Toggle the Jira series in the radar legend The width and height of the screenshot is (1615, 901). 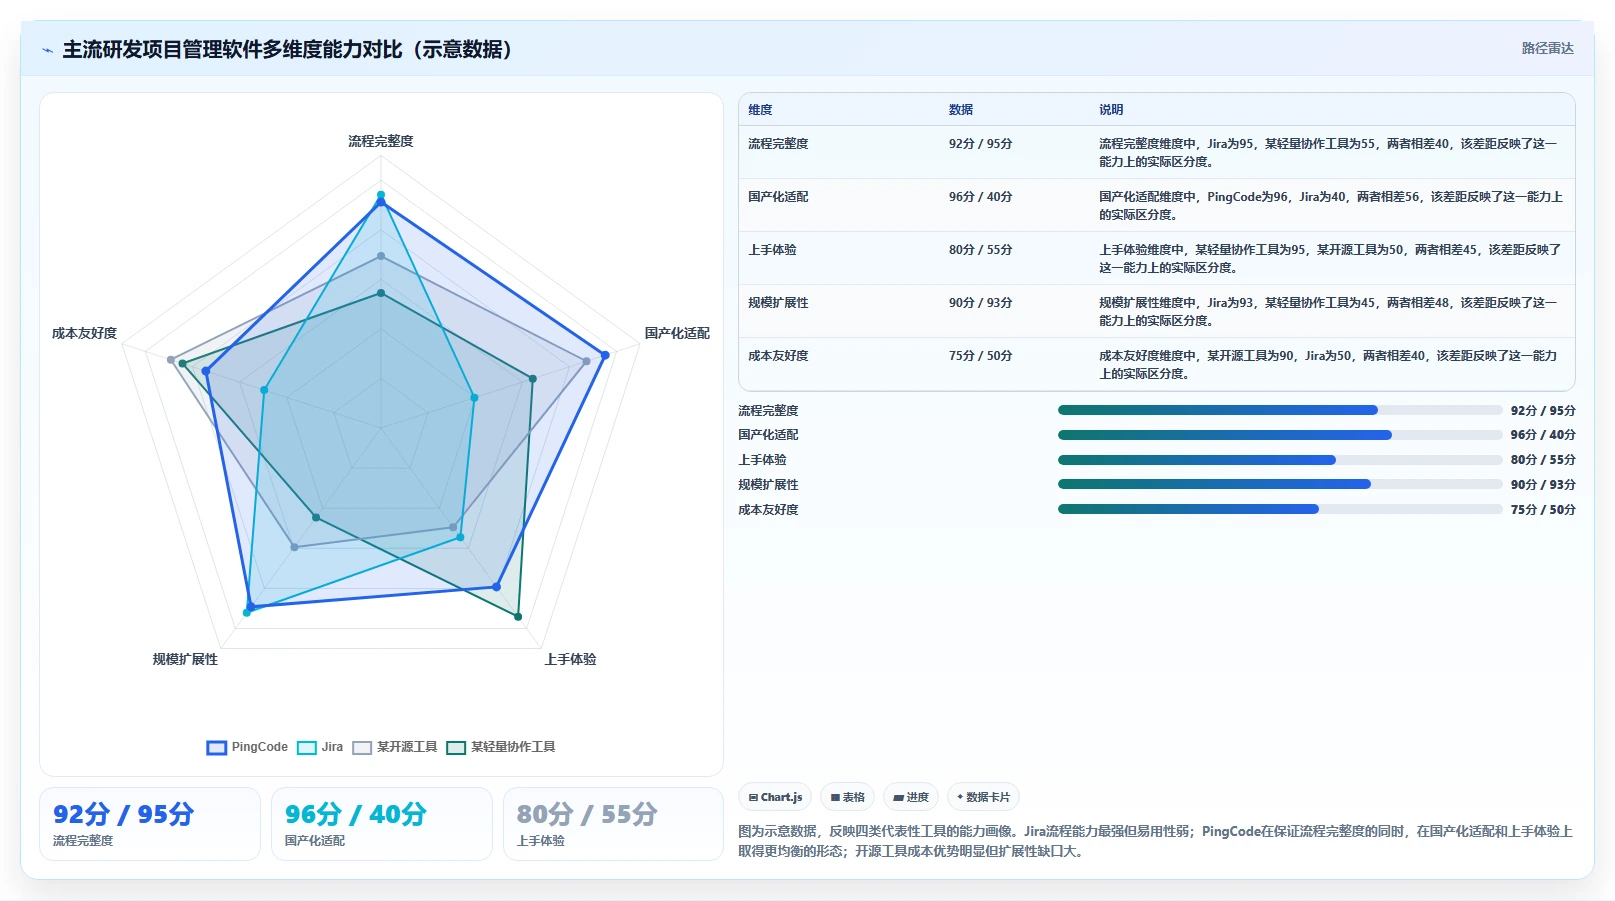coord(320,747)
